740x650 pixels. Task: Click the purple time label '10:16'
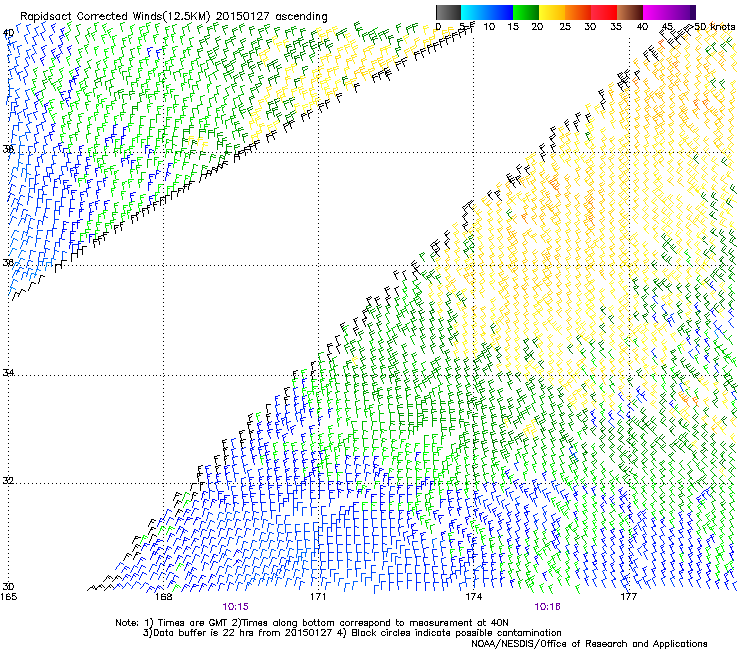(x=547, y=607)
